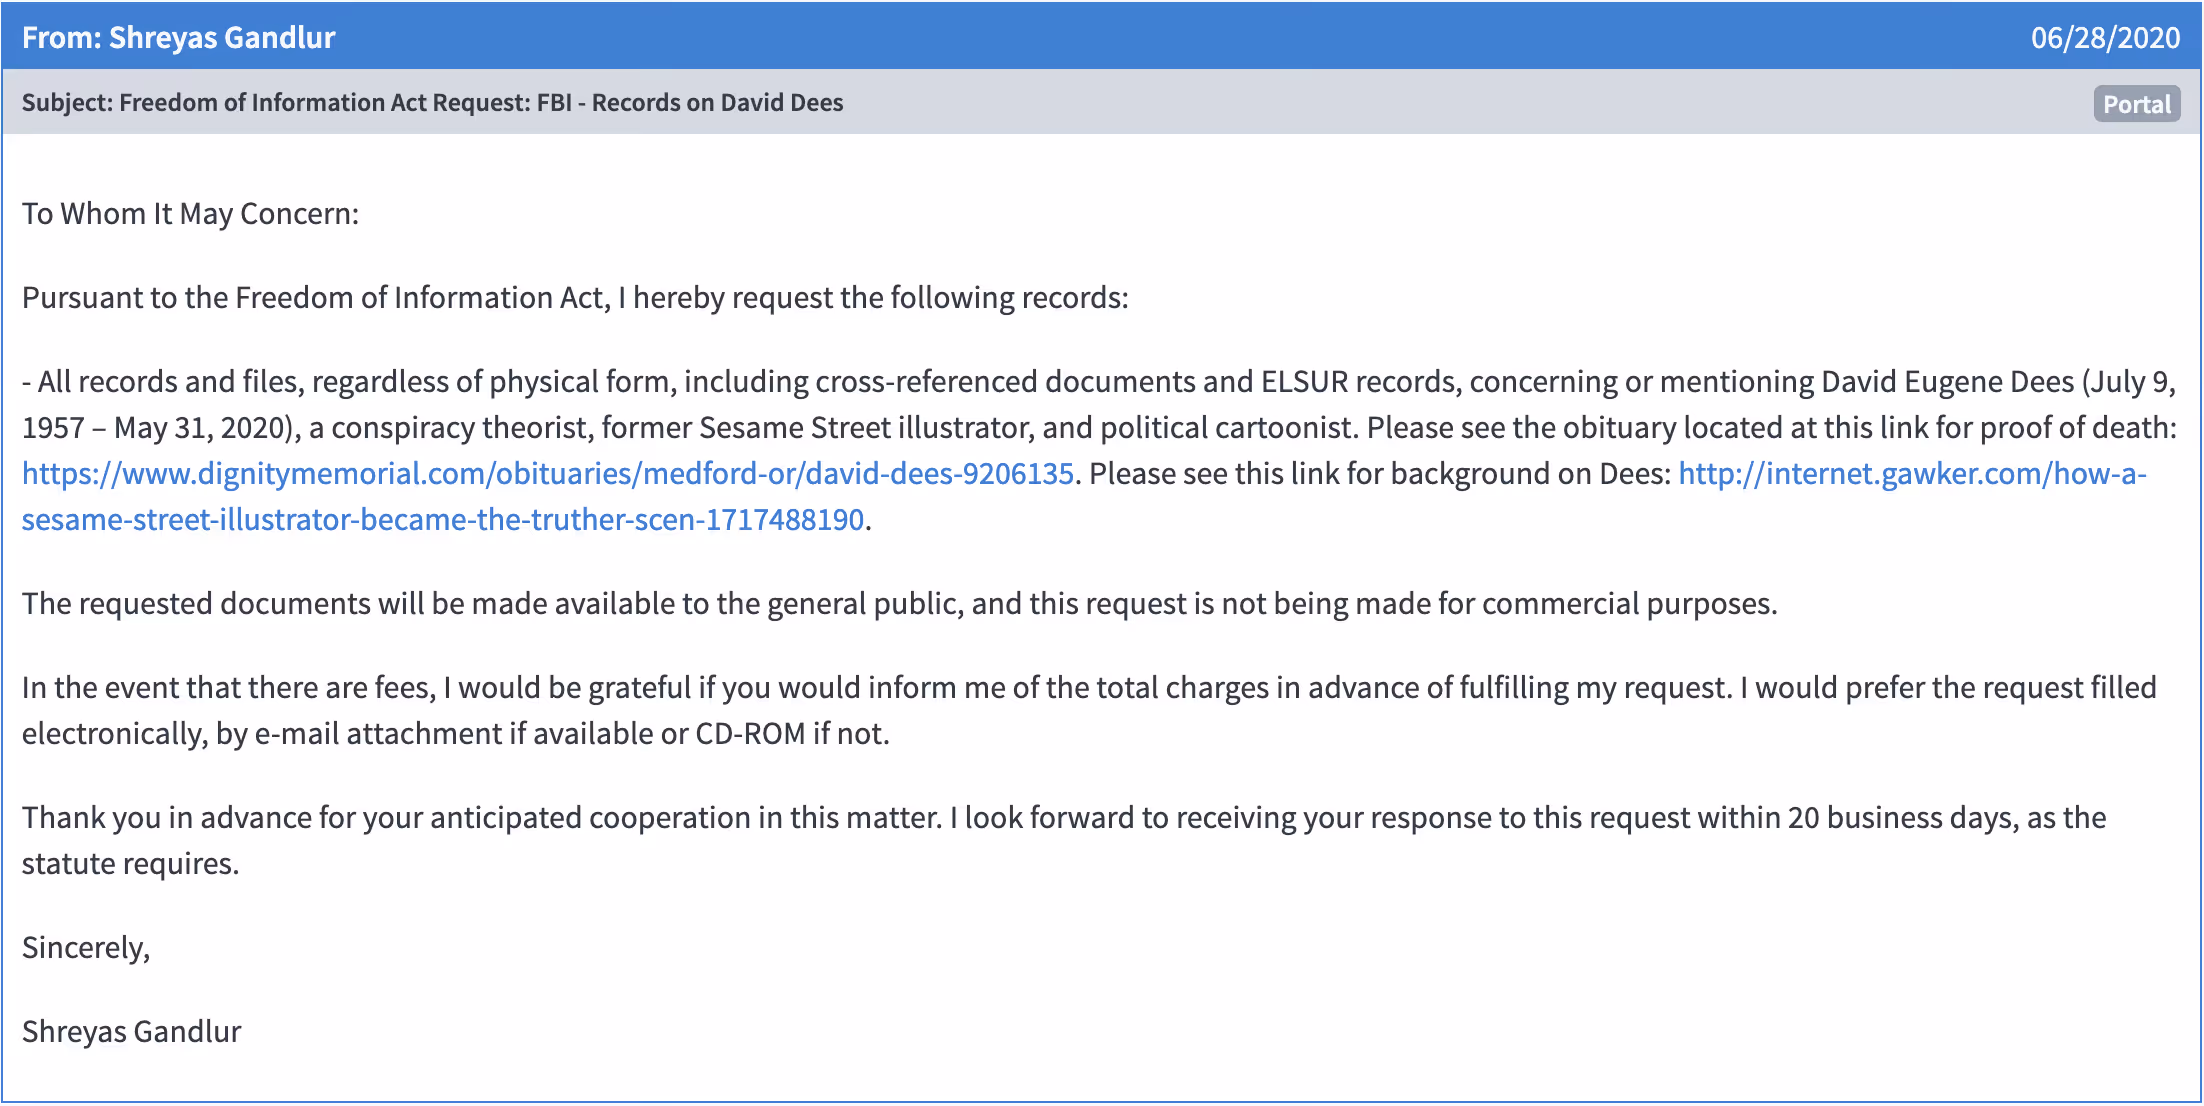Click the 'All records and files' text
The width and height of the screenshot is (2204, 1106).
tap(170, 381)
